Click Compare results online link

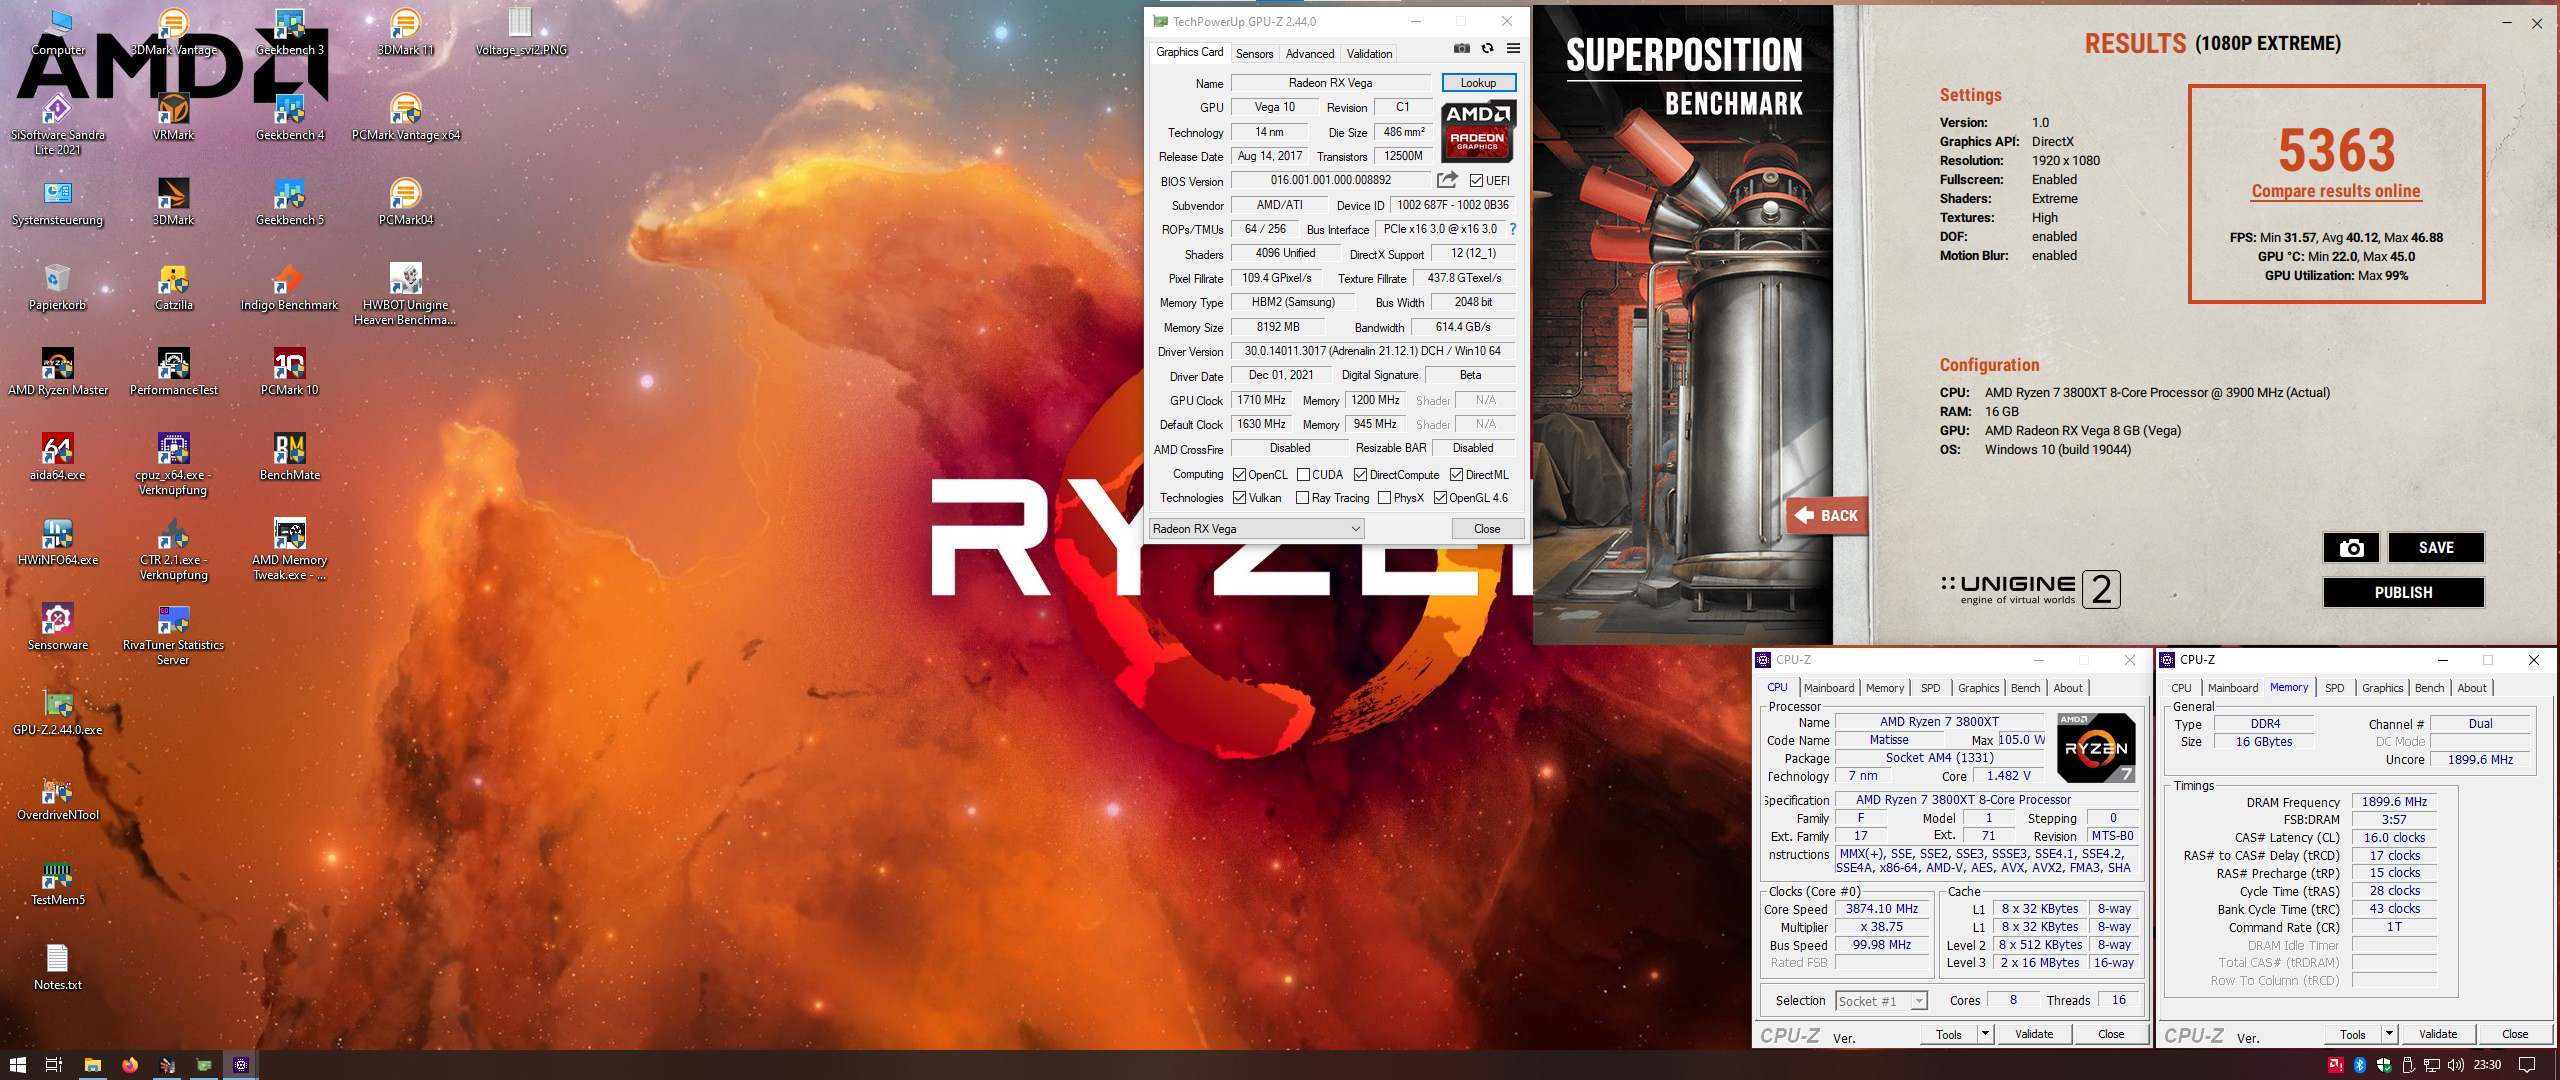point(2336,191)
